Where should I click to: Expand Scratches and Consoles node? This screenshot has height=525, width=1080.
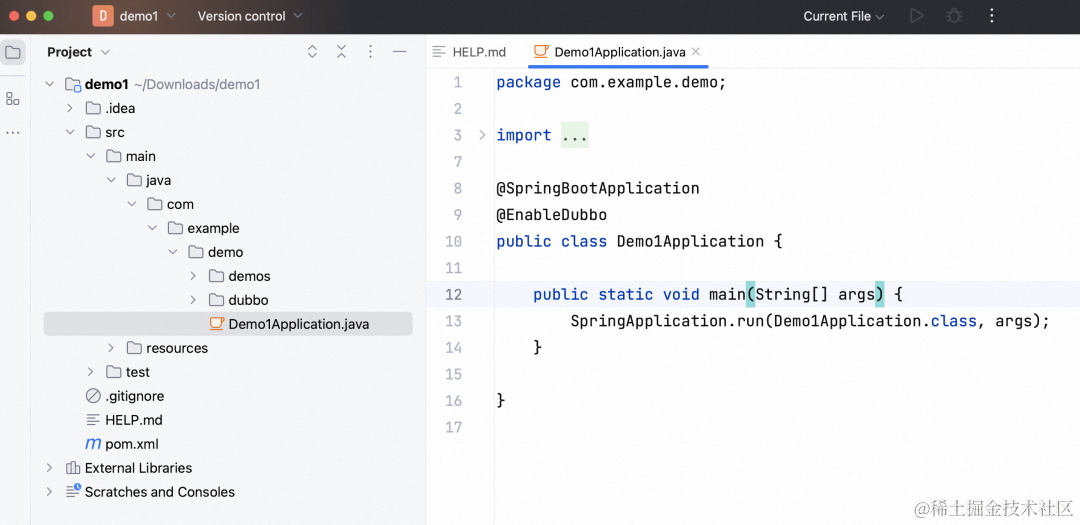point(50,492)
